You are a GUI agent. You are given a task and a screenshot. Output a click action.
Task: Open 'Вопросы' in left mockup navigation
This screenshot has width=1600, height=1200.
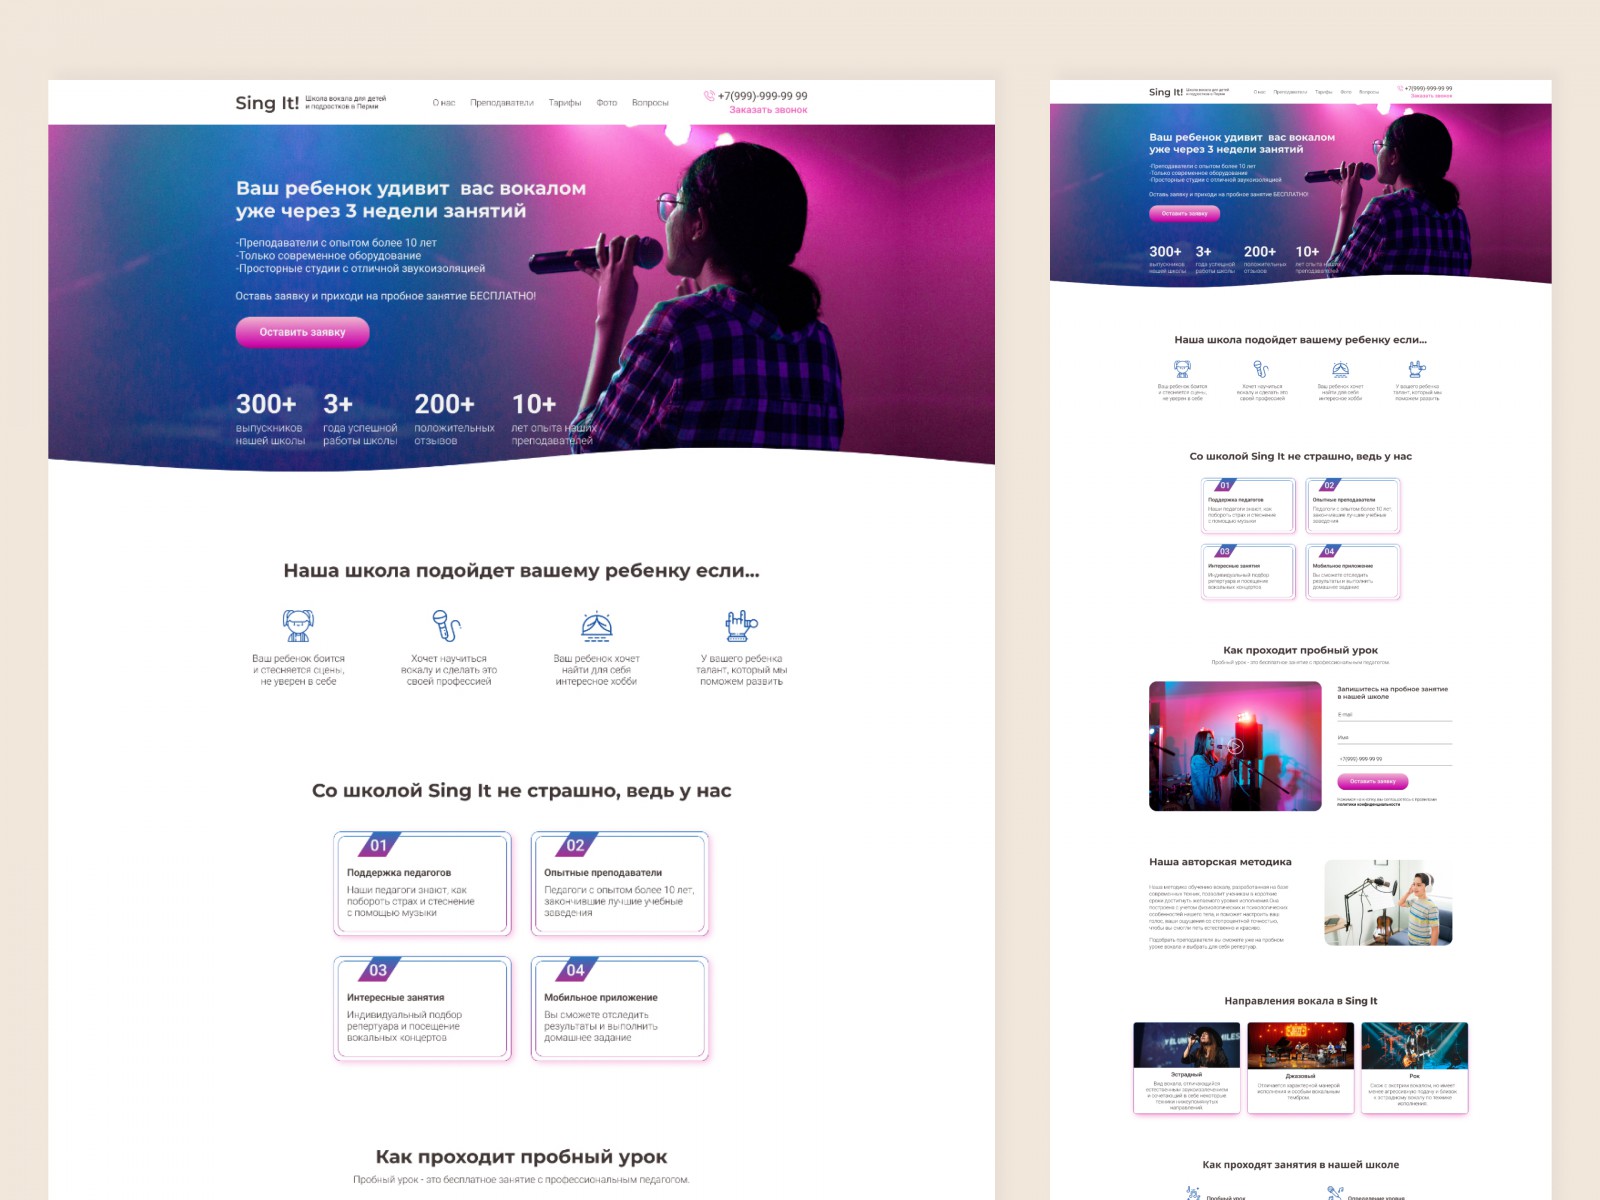650,103
